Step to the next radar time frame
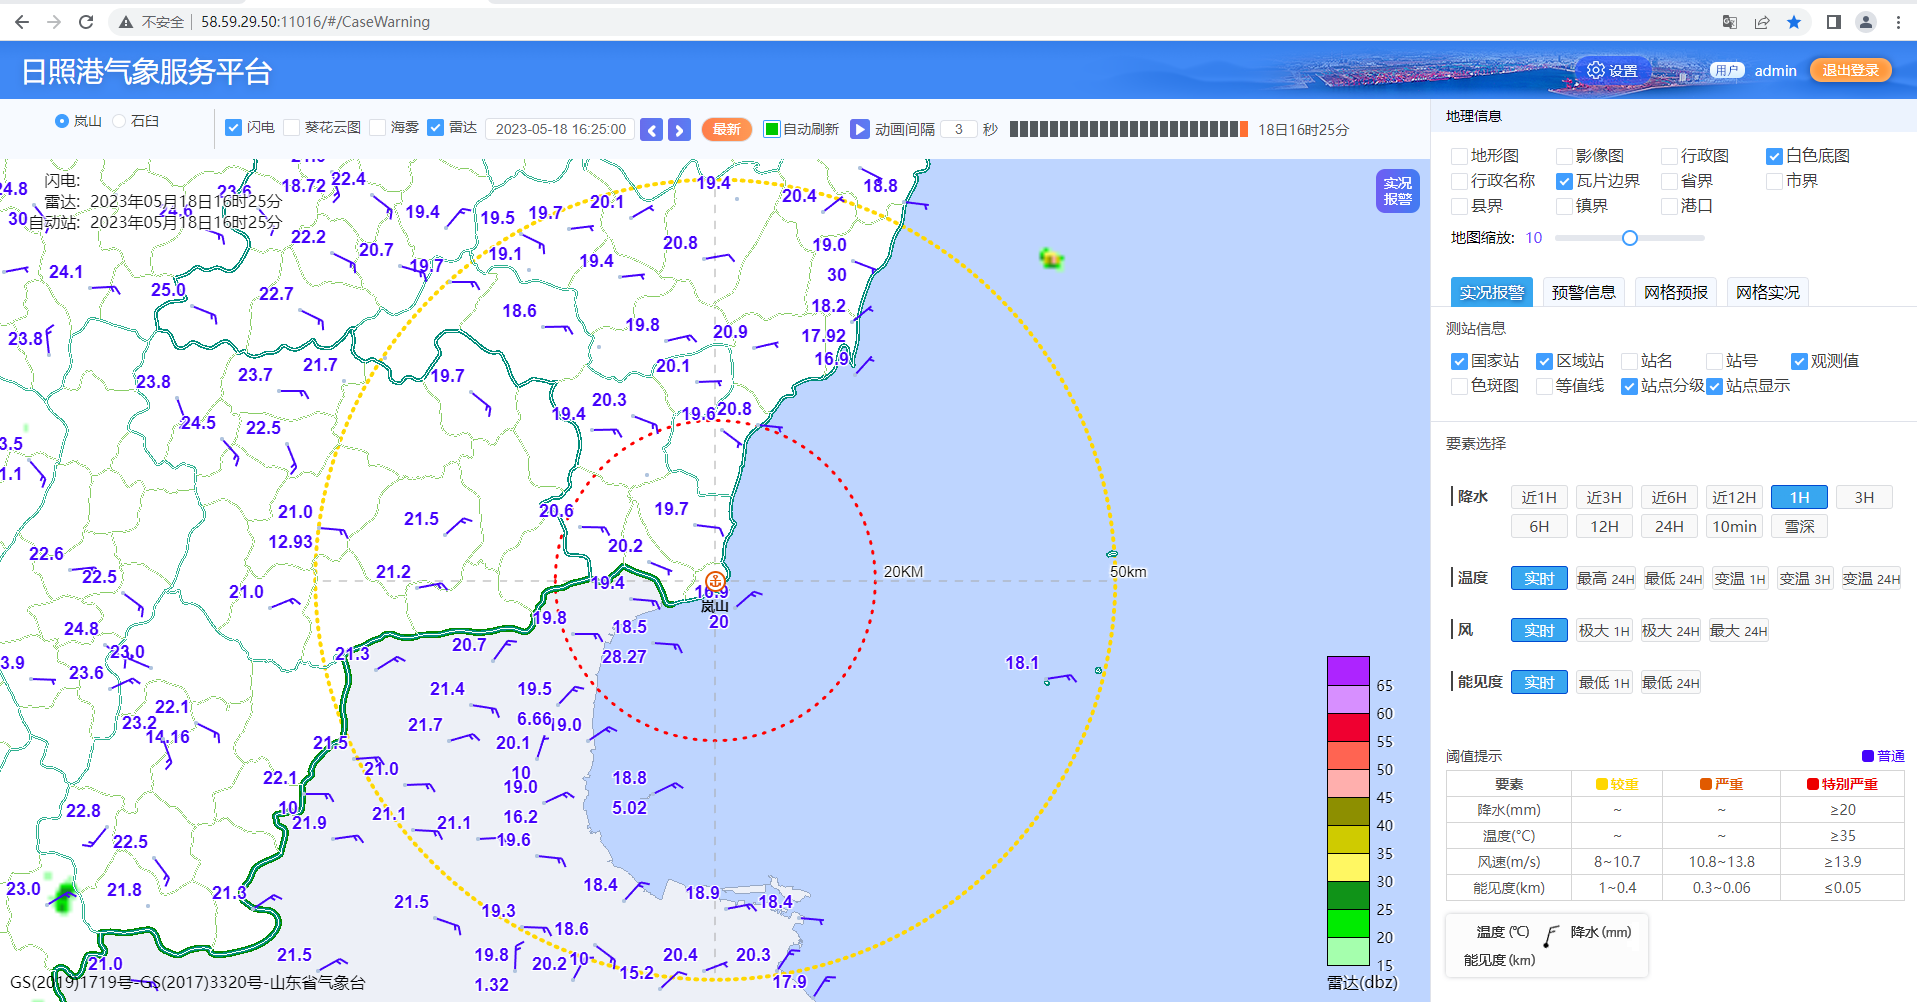Screen dimensions: 1917x1002 tap(679, 130)
